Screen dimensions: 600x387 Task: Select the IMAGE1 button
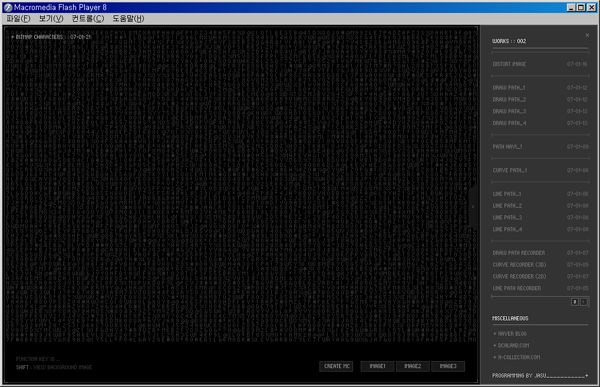tap(377, 366)
